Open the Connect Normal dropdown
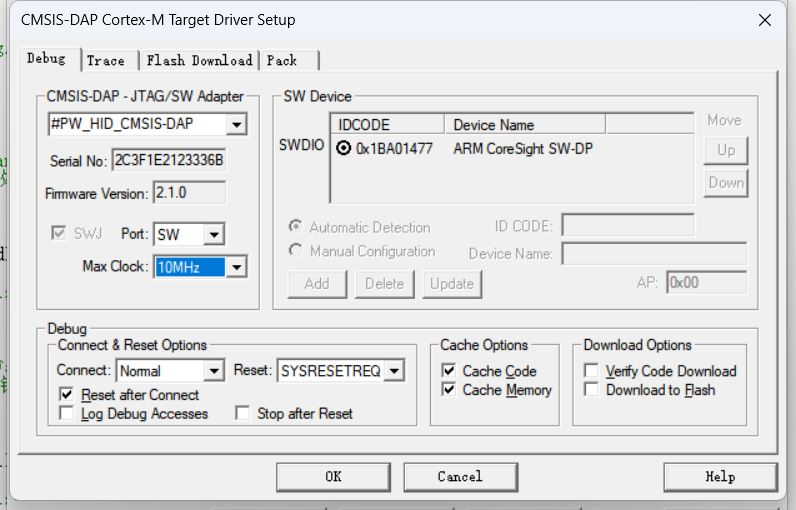The height and width of the screenshot is (510, 796). 214,371
